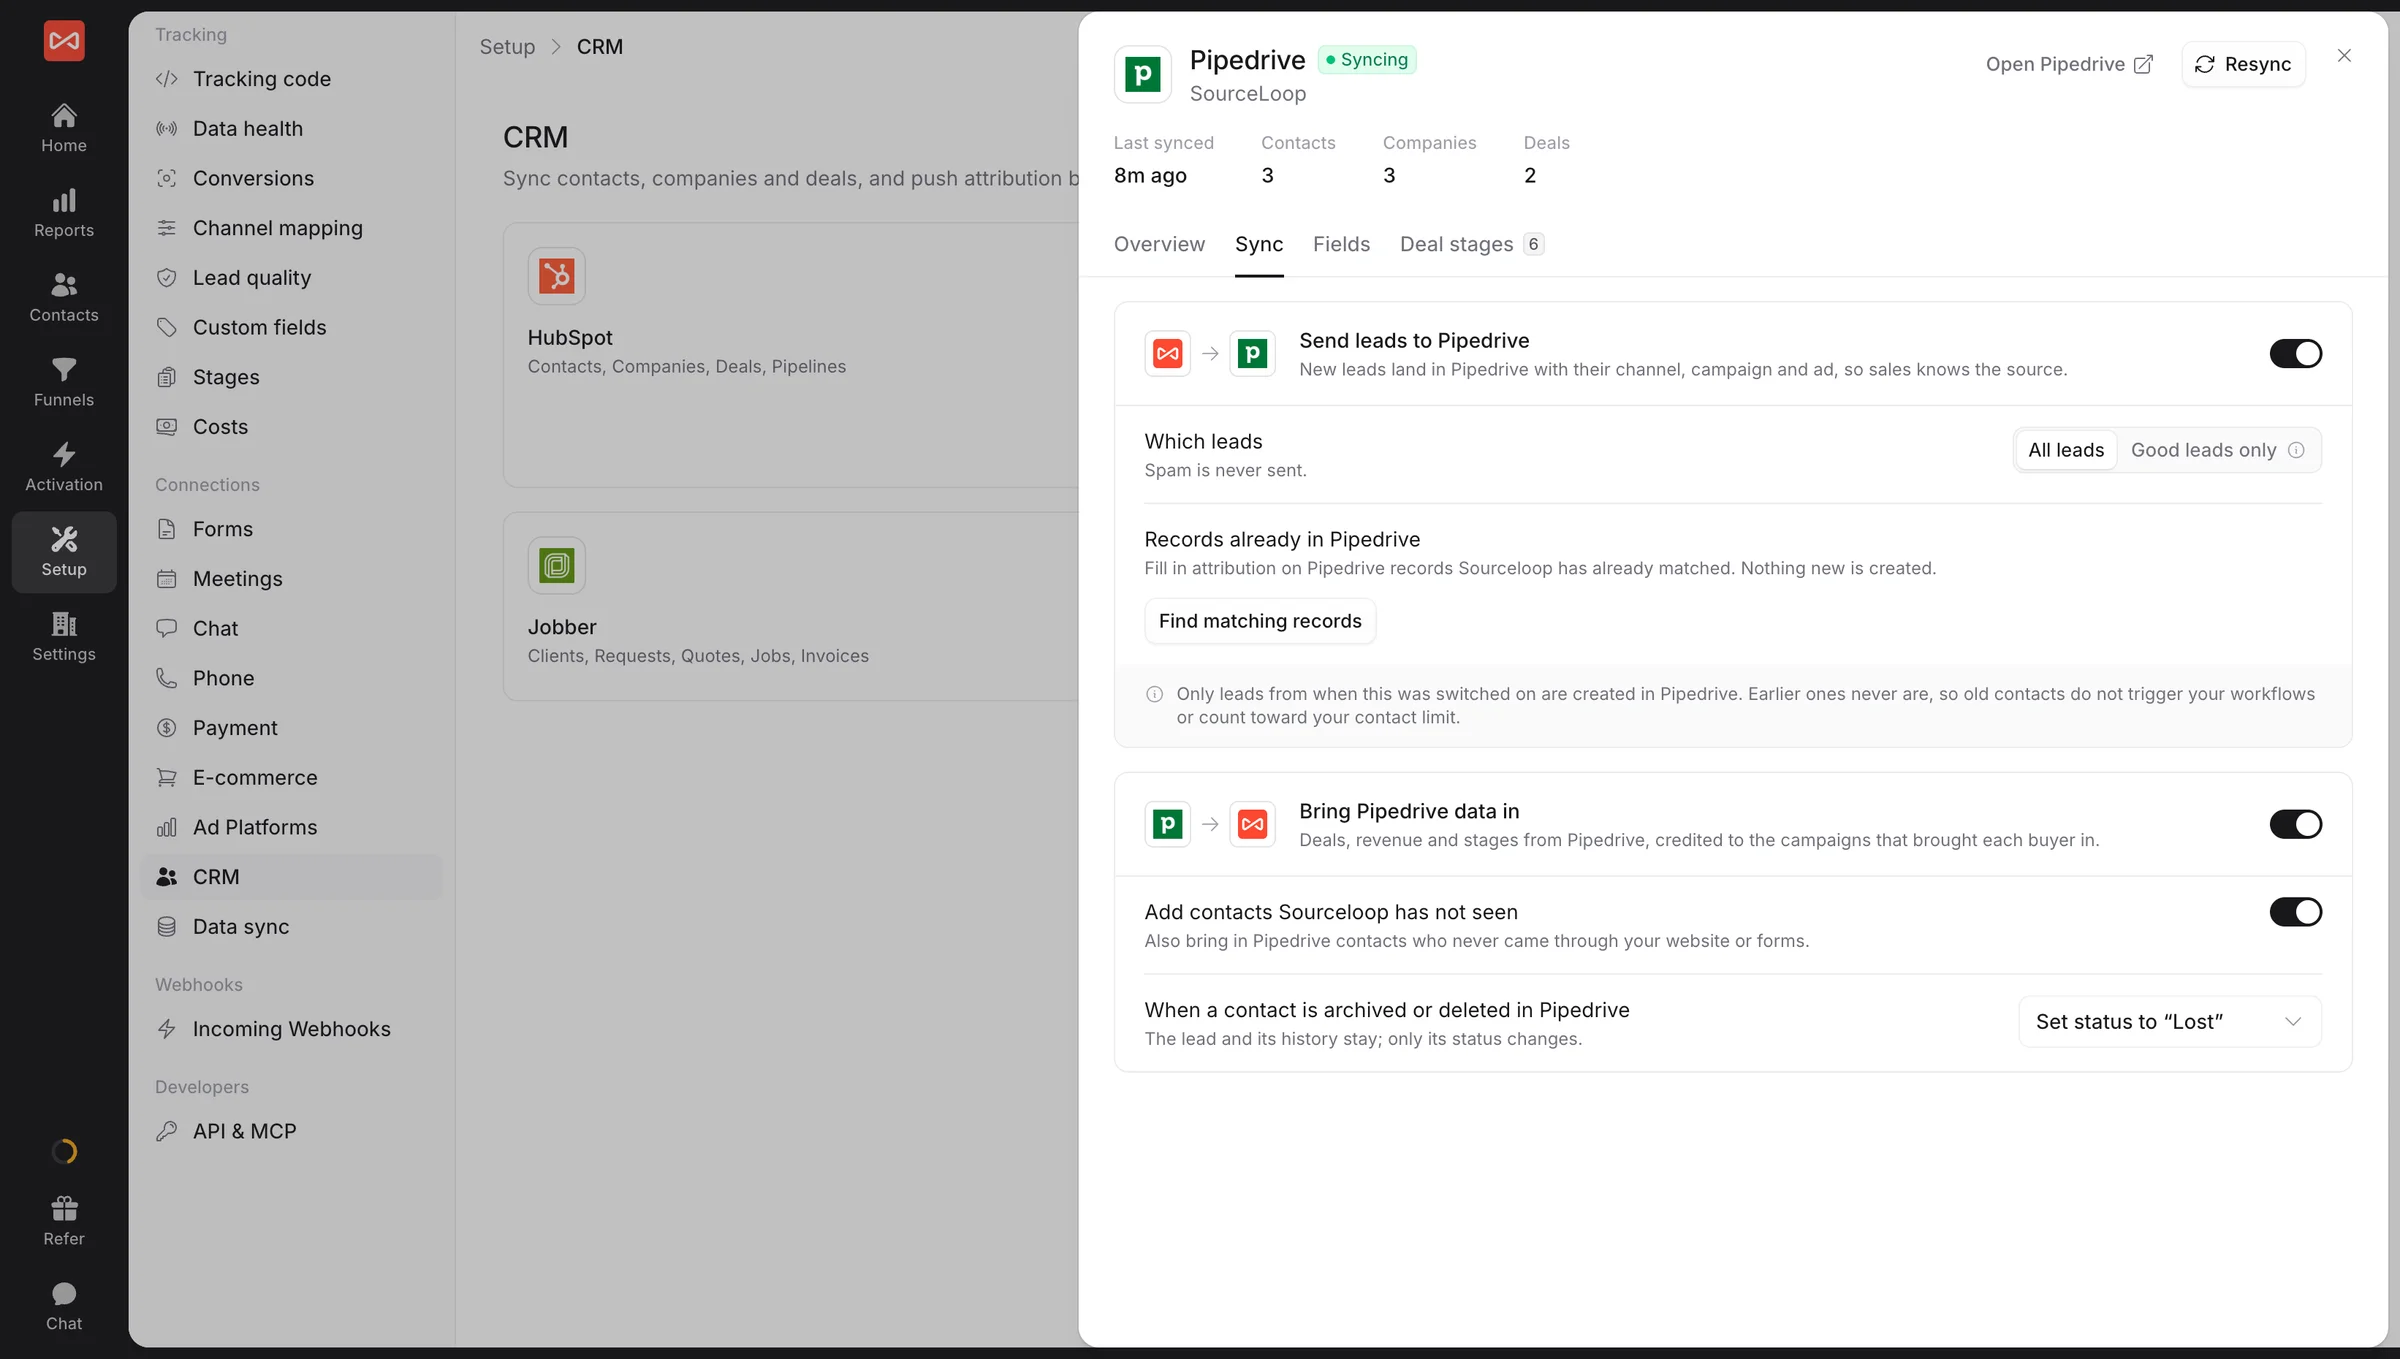Image resolution: width=2400 pixels, height=1359 pixels.
Task: Open the HubSpot integration card title
Action: pos(570,338)
